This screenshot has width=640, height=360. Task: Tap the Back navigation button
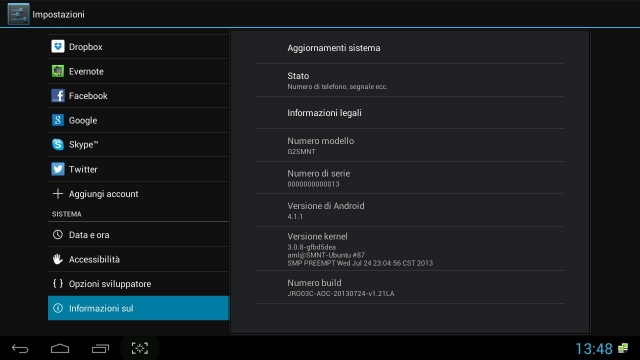tap(20, 348)
